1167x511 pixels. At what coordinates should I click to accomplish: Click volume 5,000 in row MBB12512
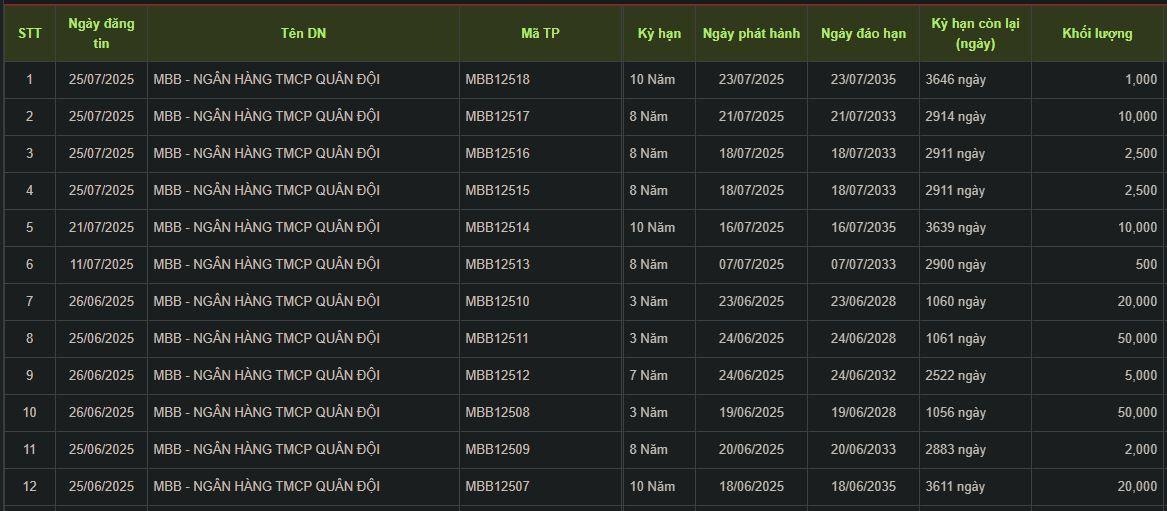[x=1142, y=376]
